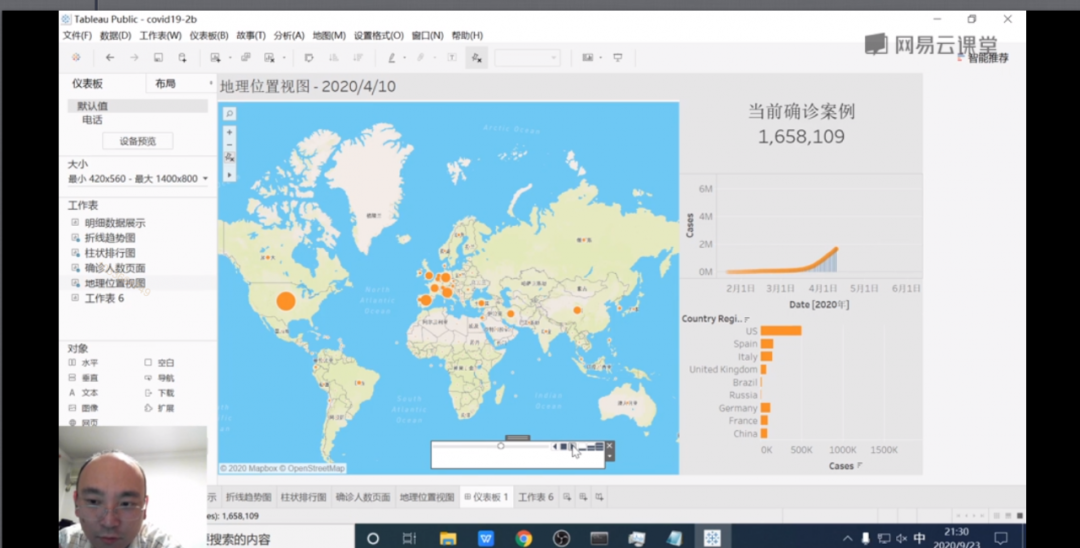Switch to the 折线趋势图 sheet tab at bottom

pos(248,497)
